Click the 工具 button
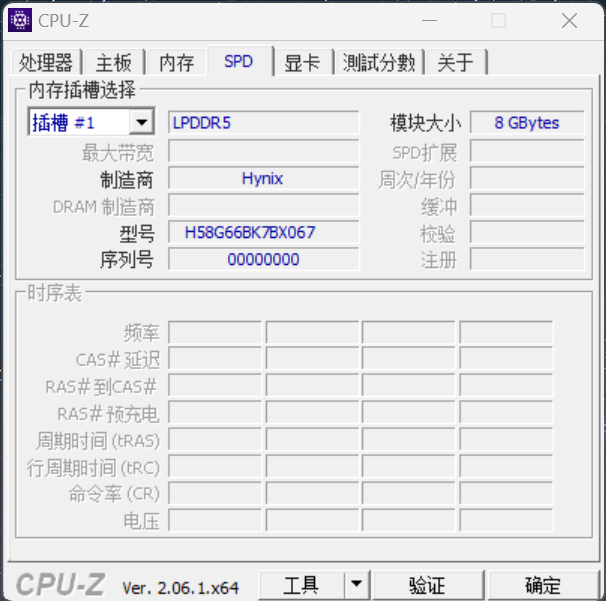The height and width of the screenshot is (601, 606). [x=301, y=585]
